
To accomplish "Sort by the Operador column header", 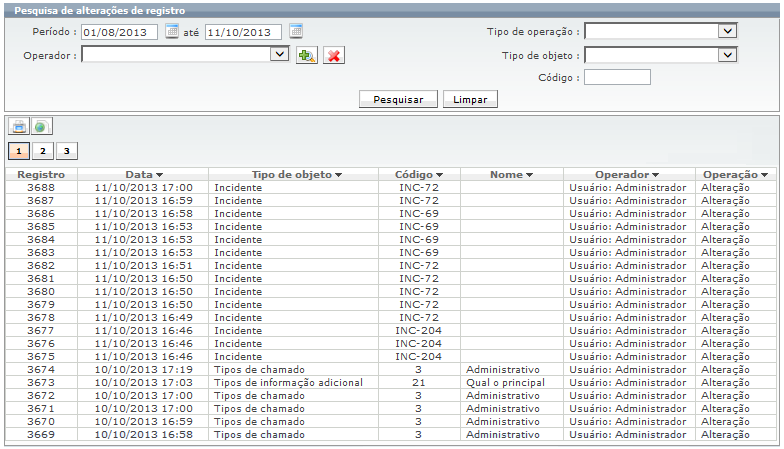I will 627,174.
